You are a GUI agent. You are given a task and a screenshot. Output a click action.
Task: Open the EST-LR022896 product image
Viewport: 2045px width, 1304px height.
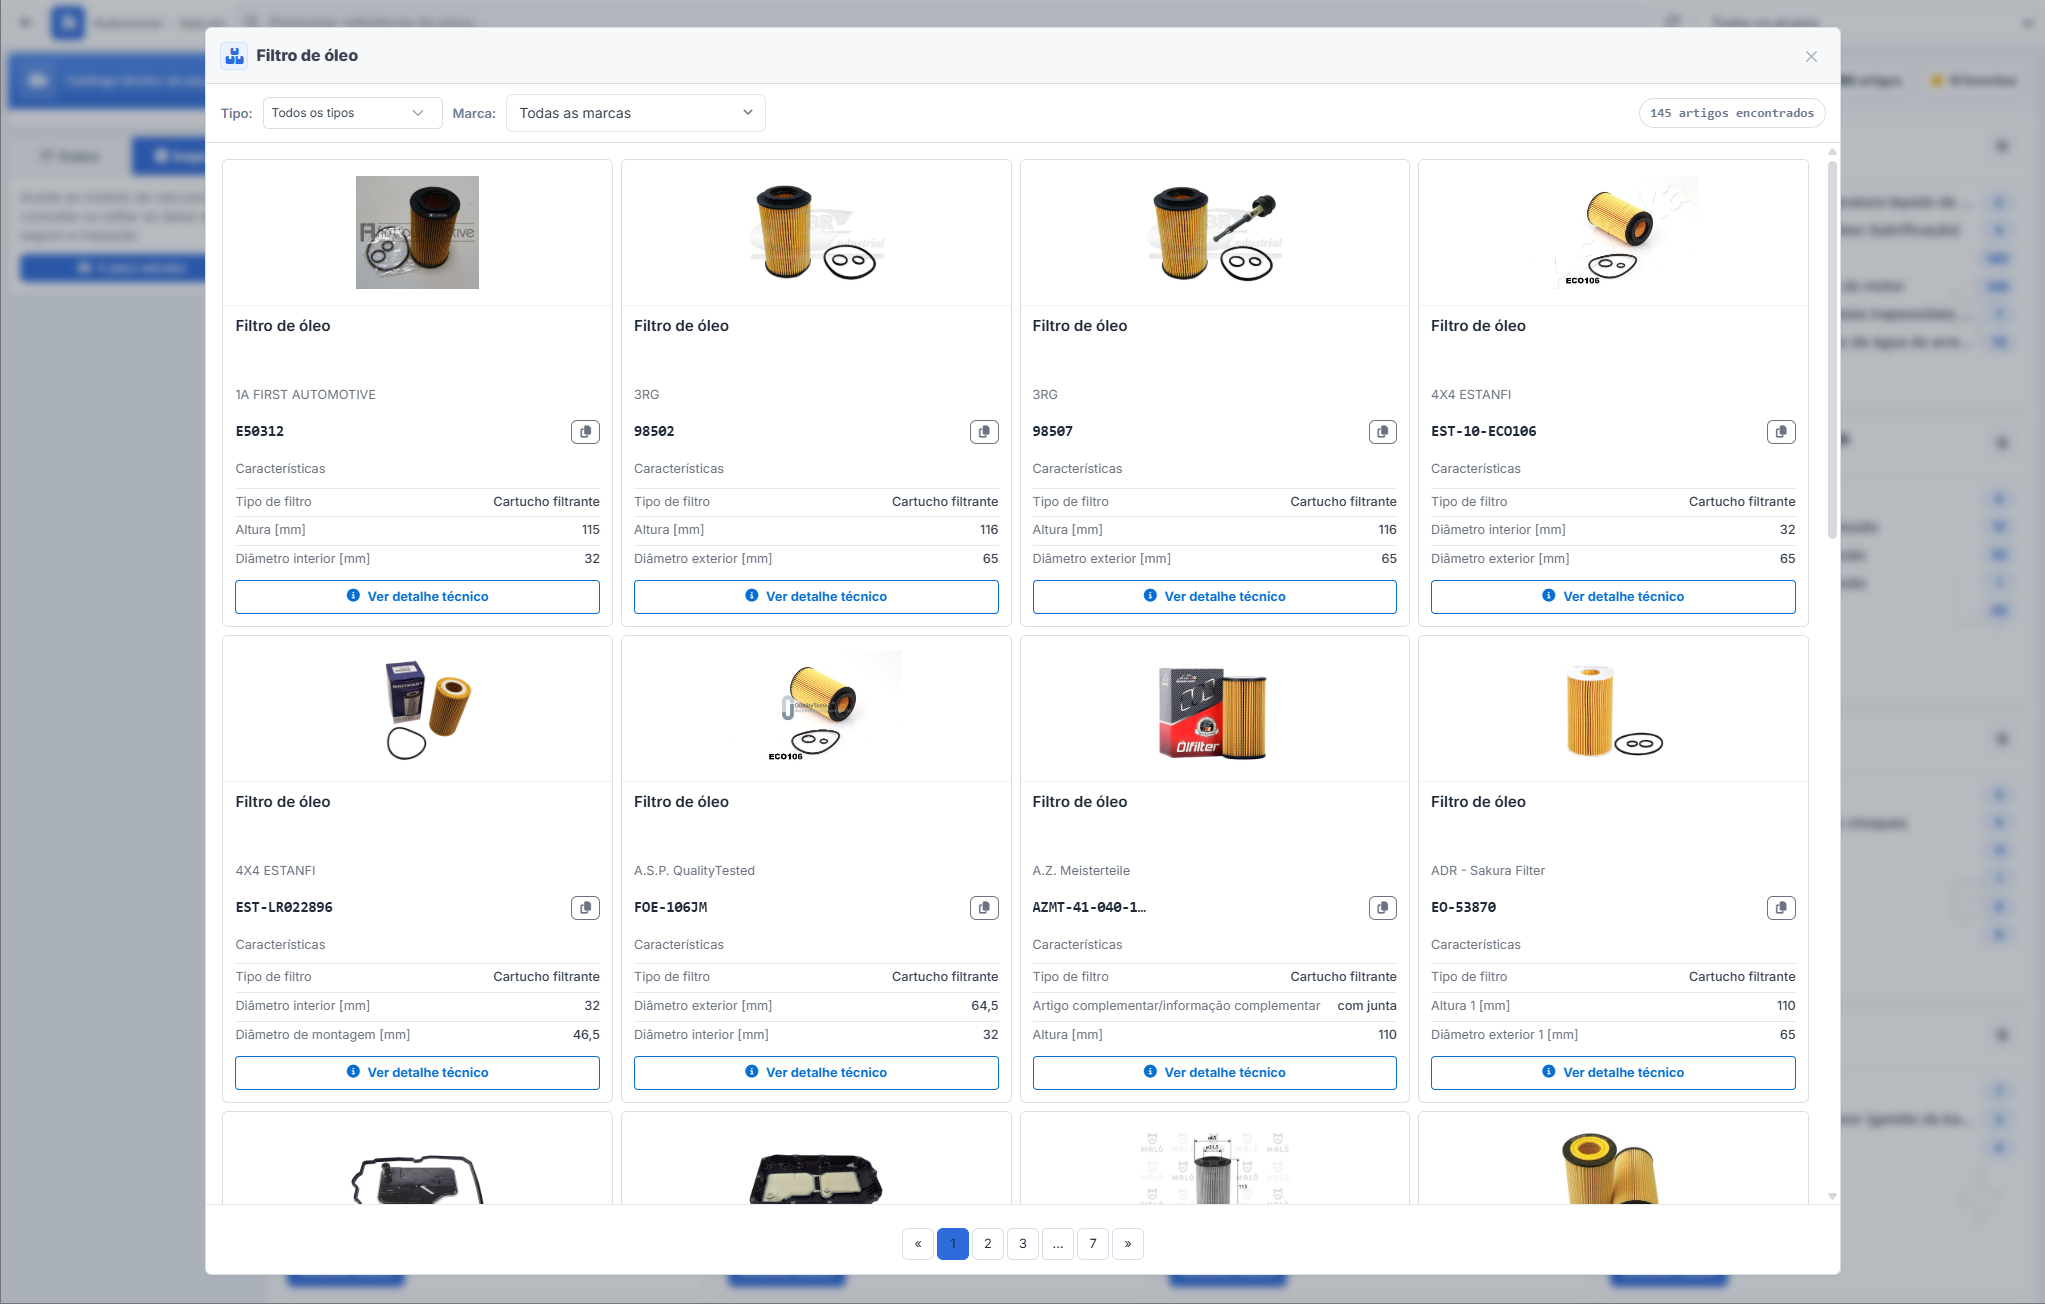point(428,709)
